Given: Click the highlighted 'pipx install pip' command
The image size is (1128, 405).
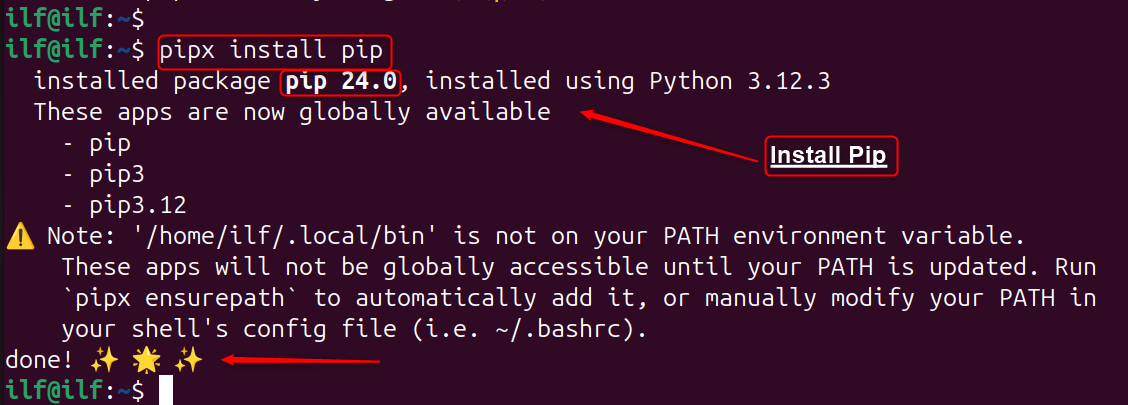Looking at the screenshot, I should [x=276, y=51].
